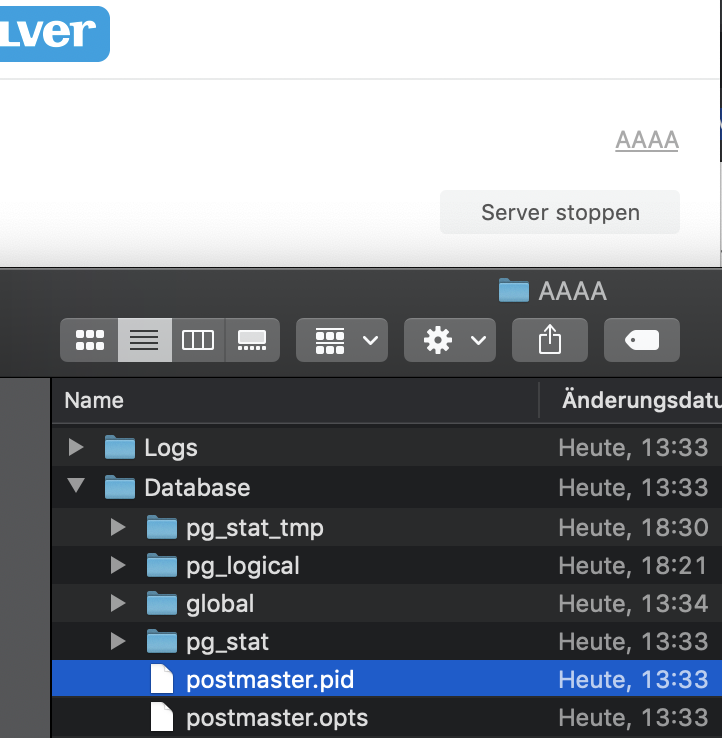Switch Finder to gallery view
The height and width of the screenshot is (738, 722).
coord(252,340)
